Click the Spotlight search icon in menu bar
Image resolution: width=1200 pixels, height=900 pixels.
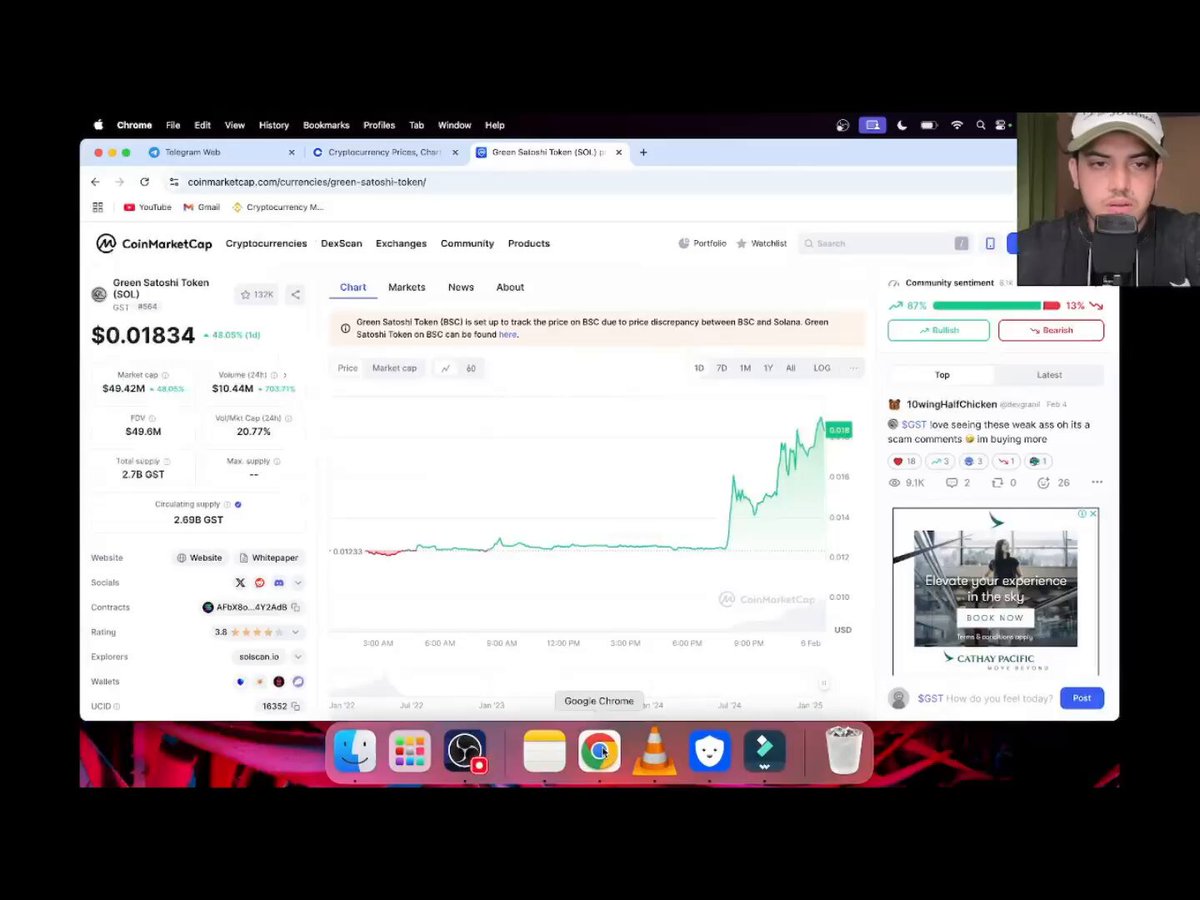click(981, 125)
